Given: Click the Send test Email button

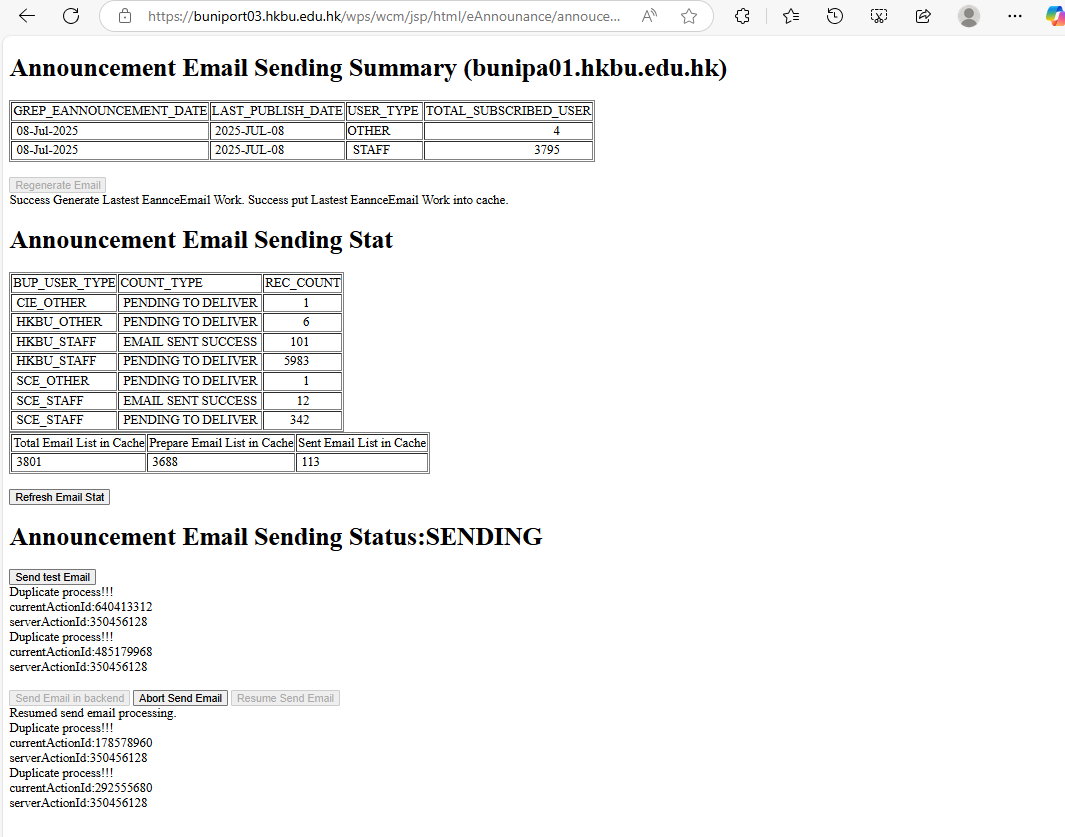Looking at the screenshot, I should pos(52,577).
